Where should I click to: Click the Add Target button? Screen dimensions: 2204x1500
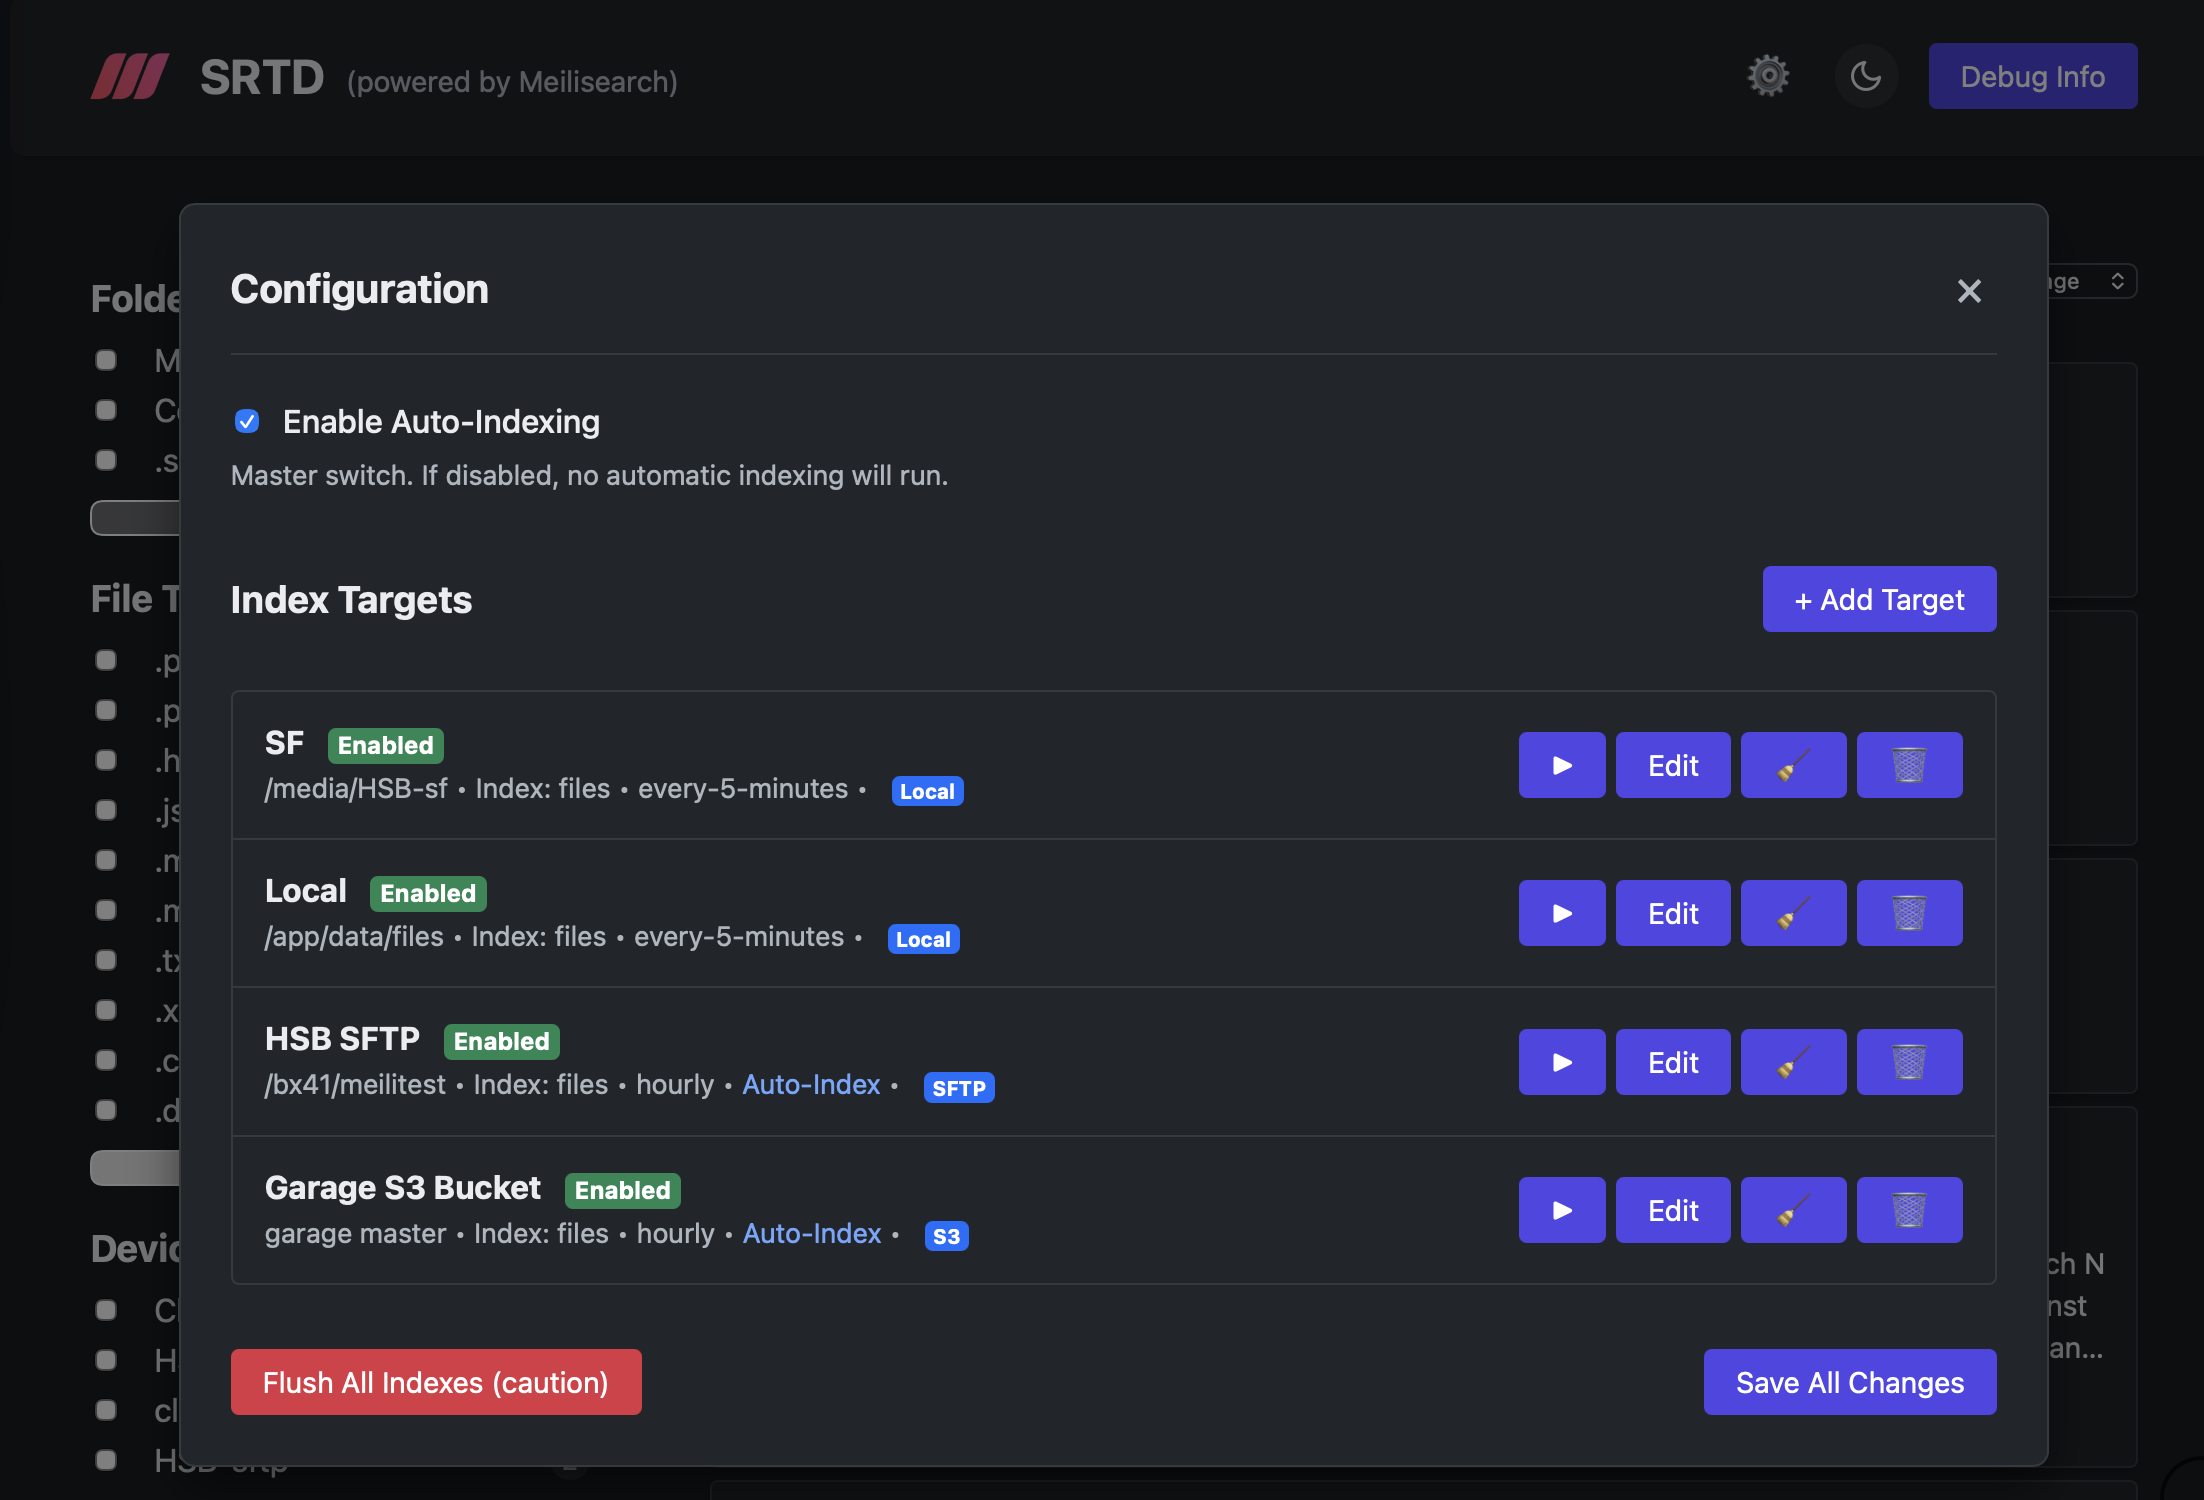(1878, 599)
